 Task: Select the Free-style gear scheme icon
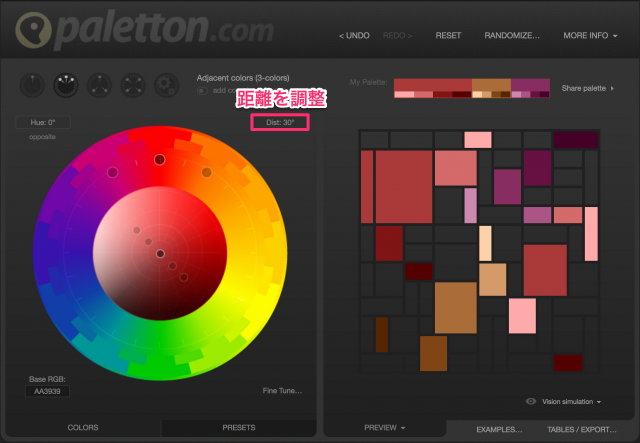coord(167,85)
